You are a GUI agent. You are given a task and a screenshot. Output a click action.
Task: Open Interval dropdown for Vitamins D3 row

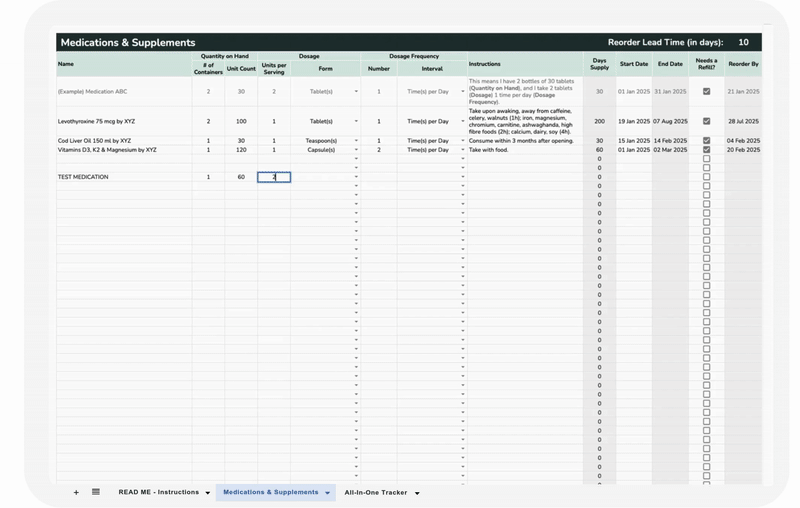point(463,150)
